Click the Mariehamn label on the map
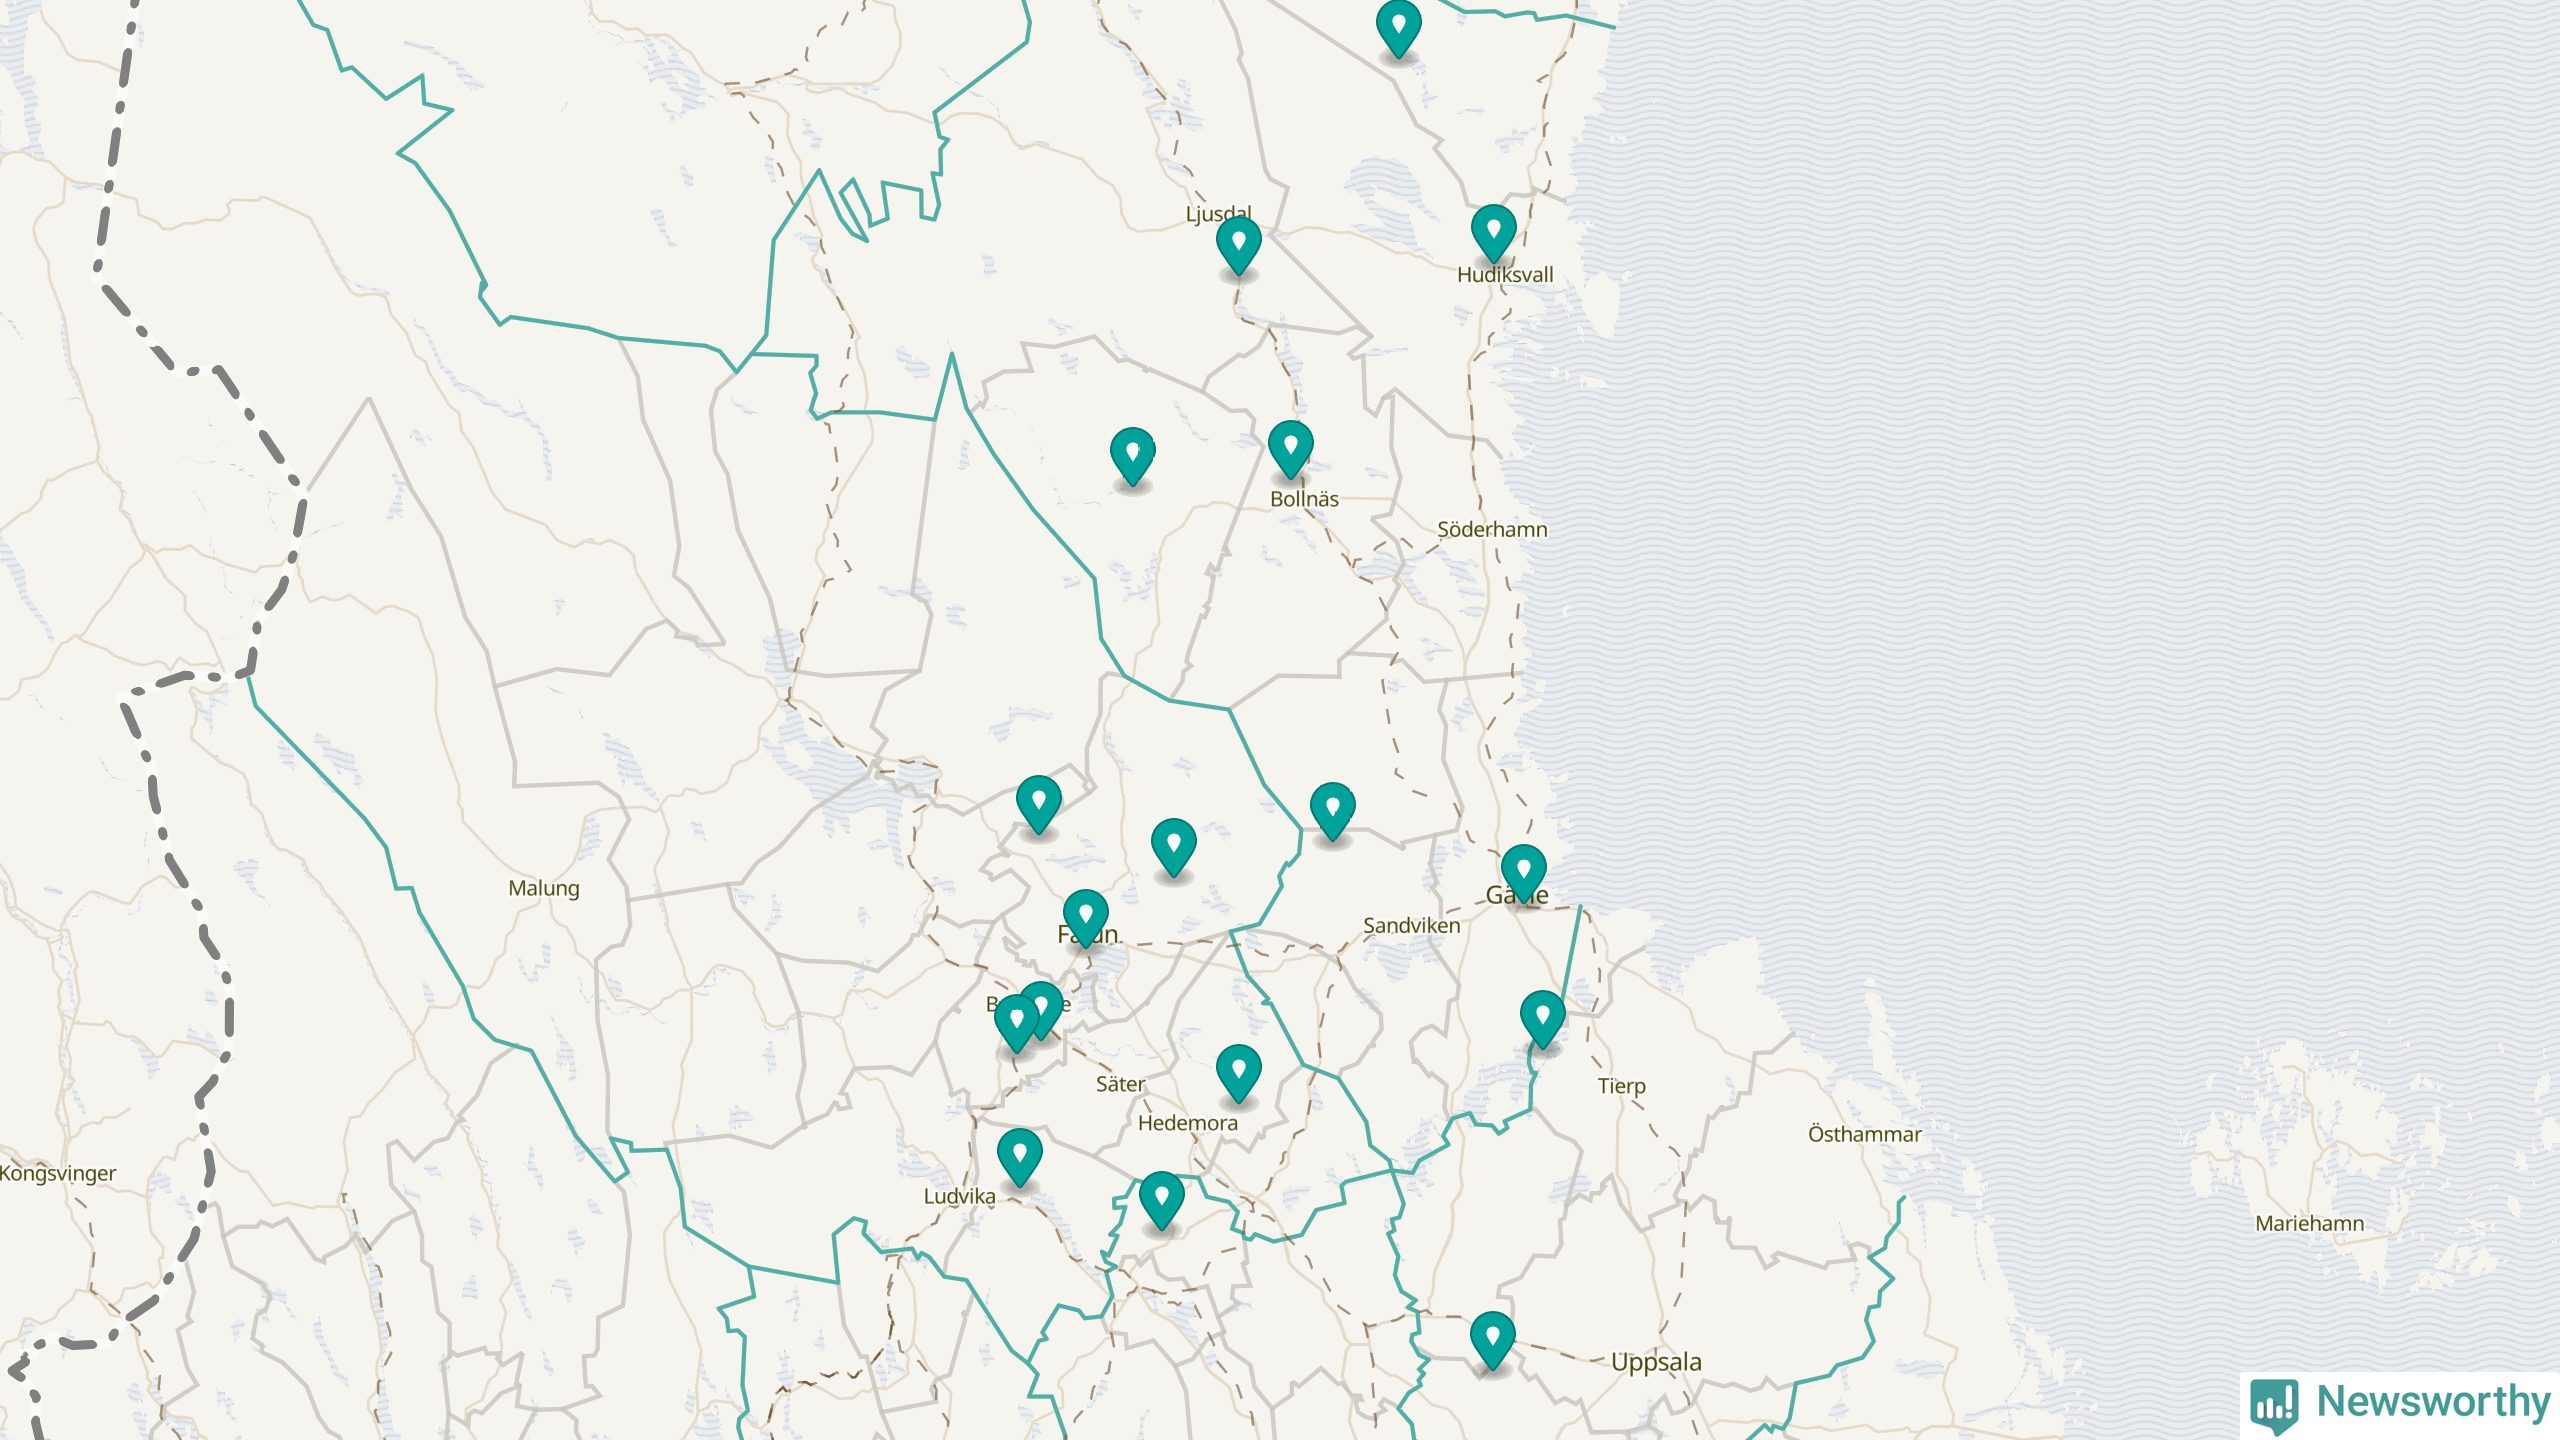The image size is (2560, 1440). 2309,1223
